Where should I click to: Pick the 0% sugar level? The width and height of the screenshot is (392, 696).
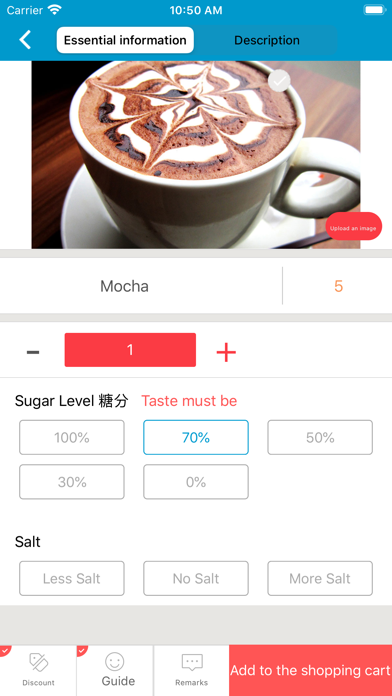point(196,482)
